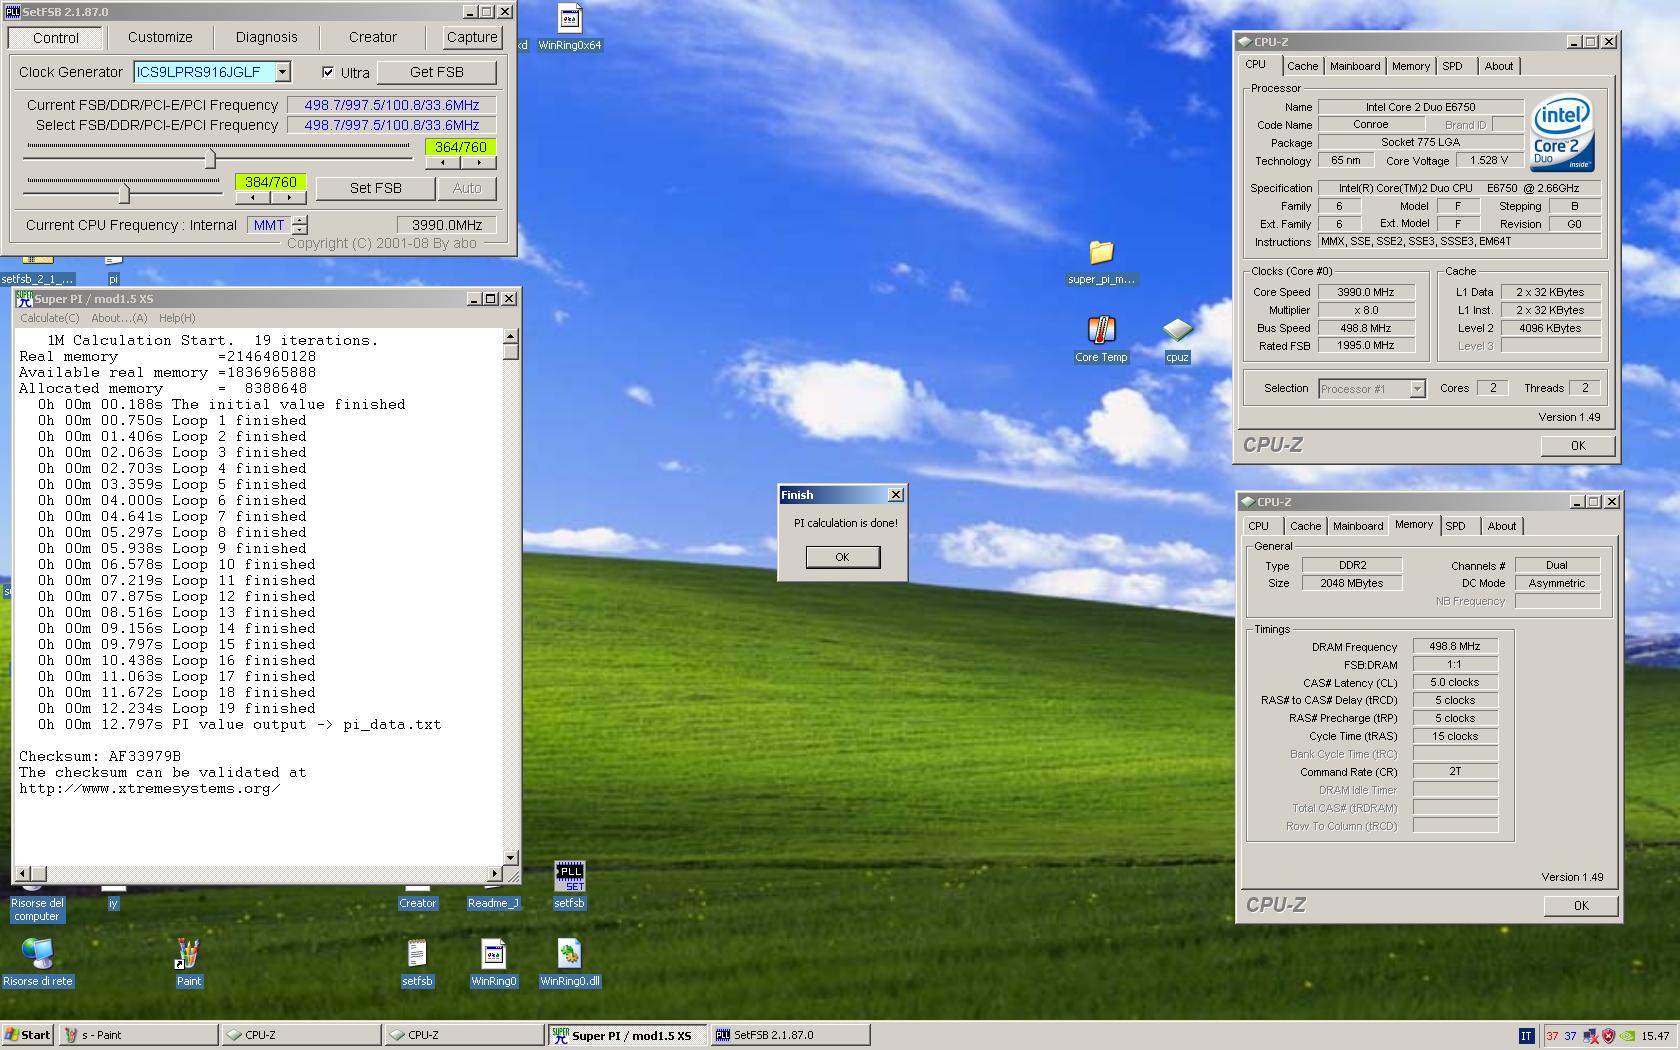Switch to SetFSB 2.1.87.0 taskbar item
This screenshot has width=1680, height=1050.
(x=790, y=1035)
